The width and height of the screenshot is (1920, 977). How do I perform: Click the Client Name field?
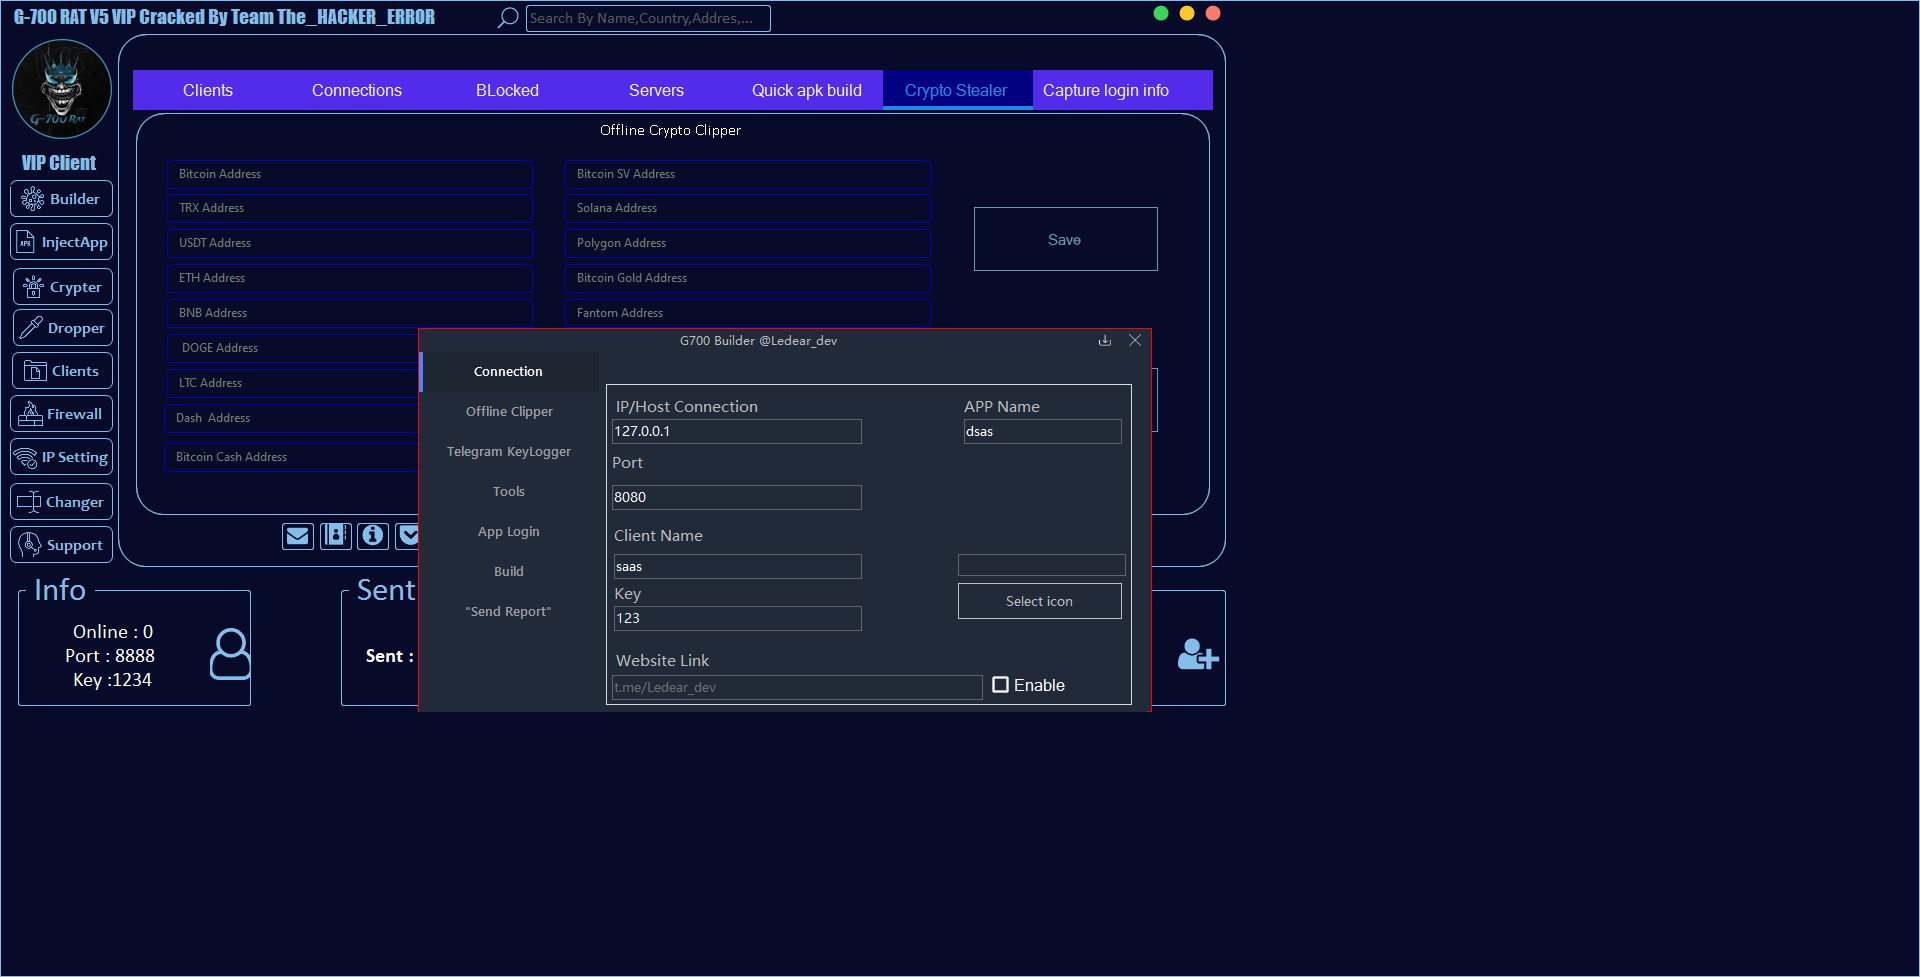click(737, 566)
